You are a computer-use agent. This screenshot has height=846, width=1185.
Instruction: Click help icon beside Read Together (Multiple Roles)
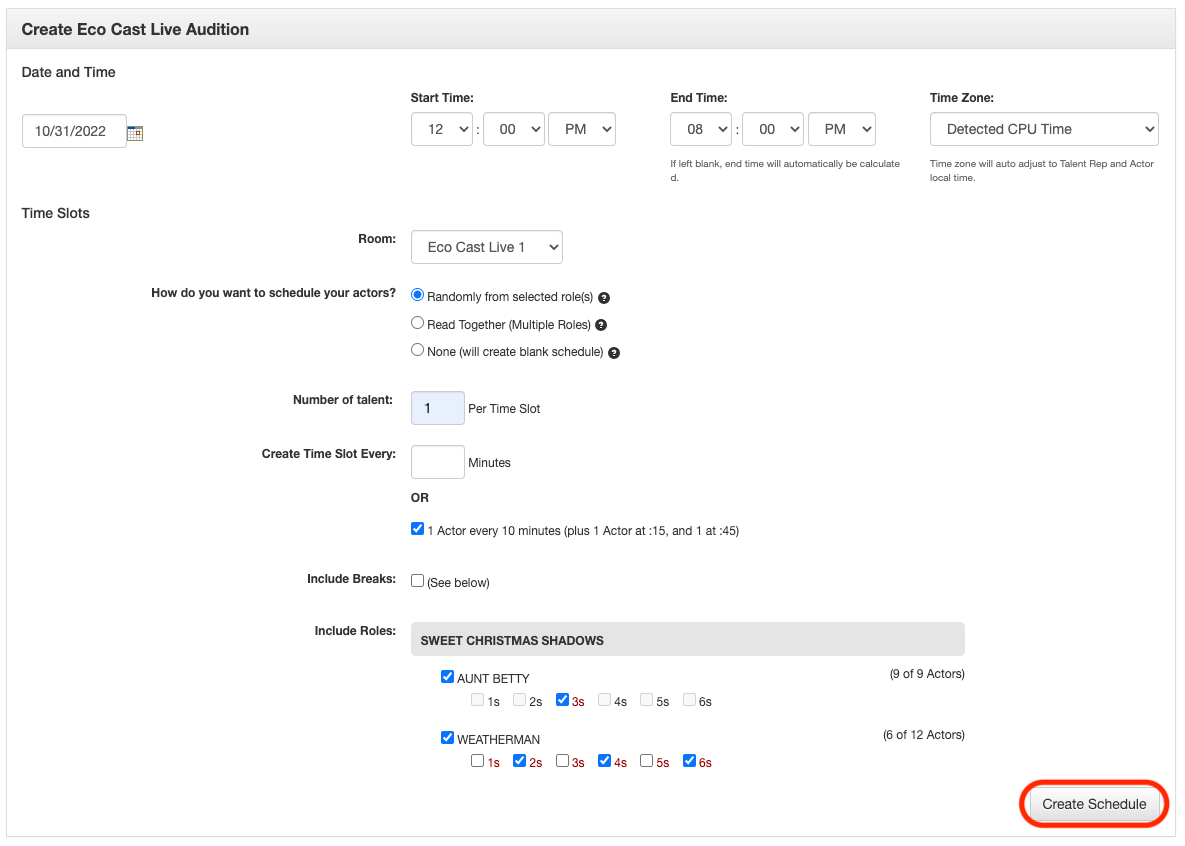pos(601,325)
